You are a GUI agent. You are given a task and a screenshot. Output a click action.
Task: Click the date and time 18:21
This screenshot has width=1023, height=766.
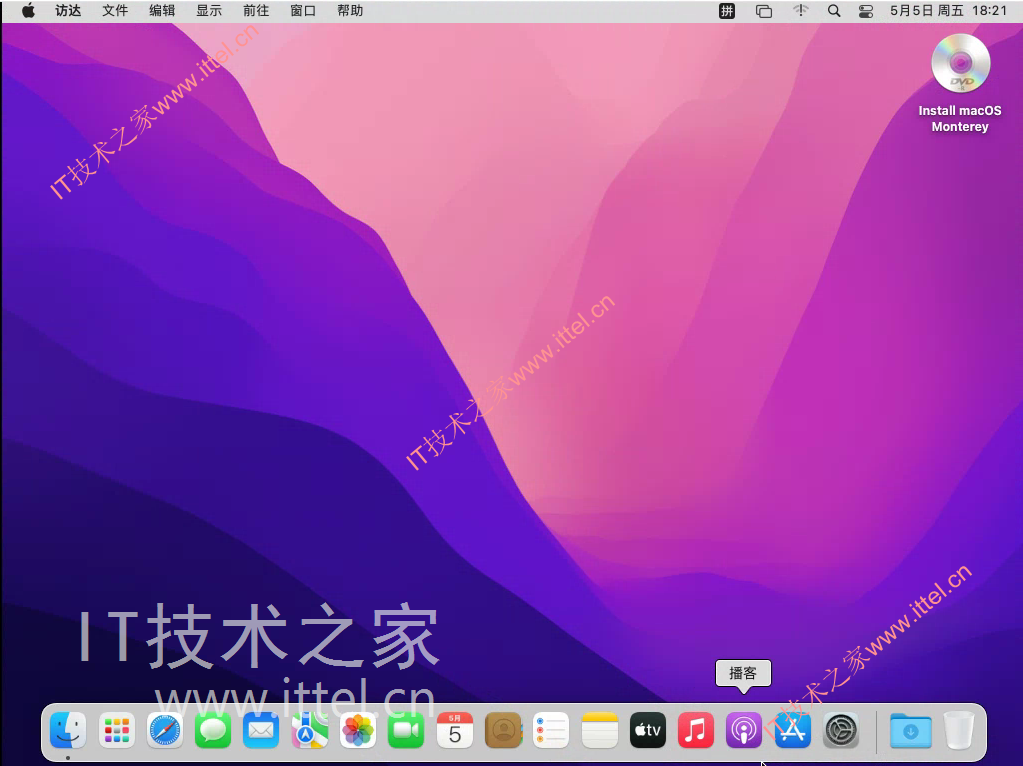click(x=949, y=10)
